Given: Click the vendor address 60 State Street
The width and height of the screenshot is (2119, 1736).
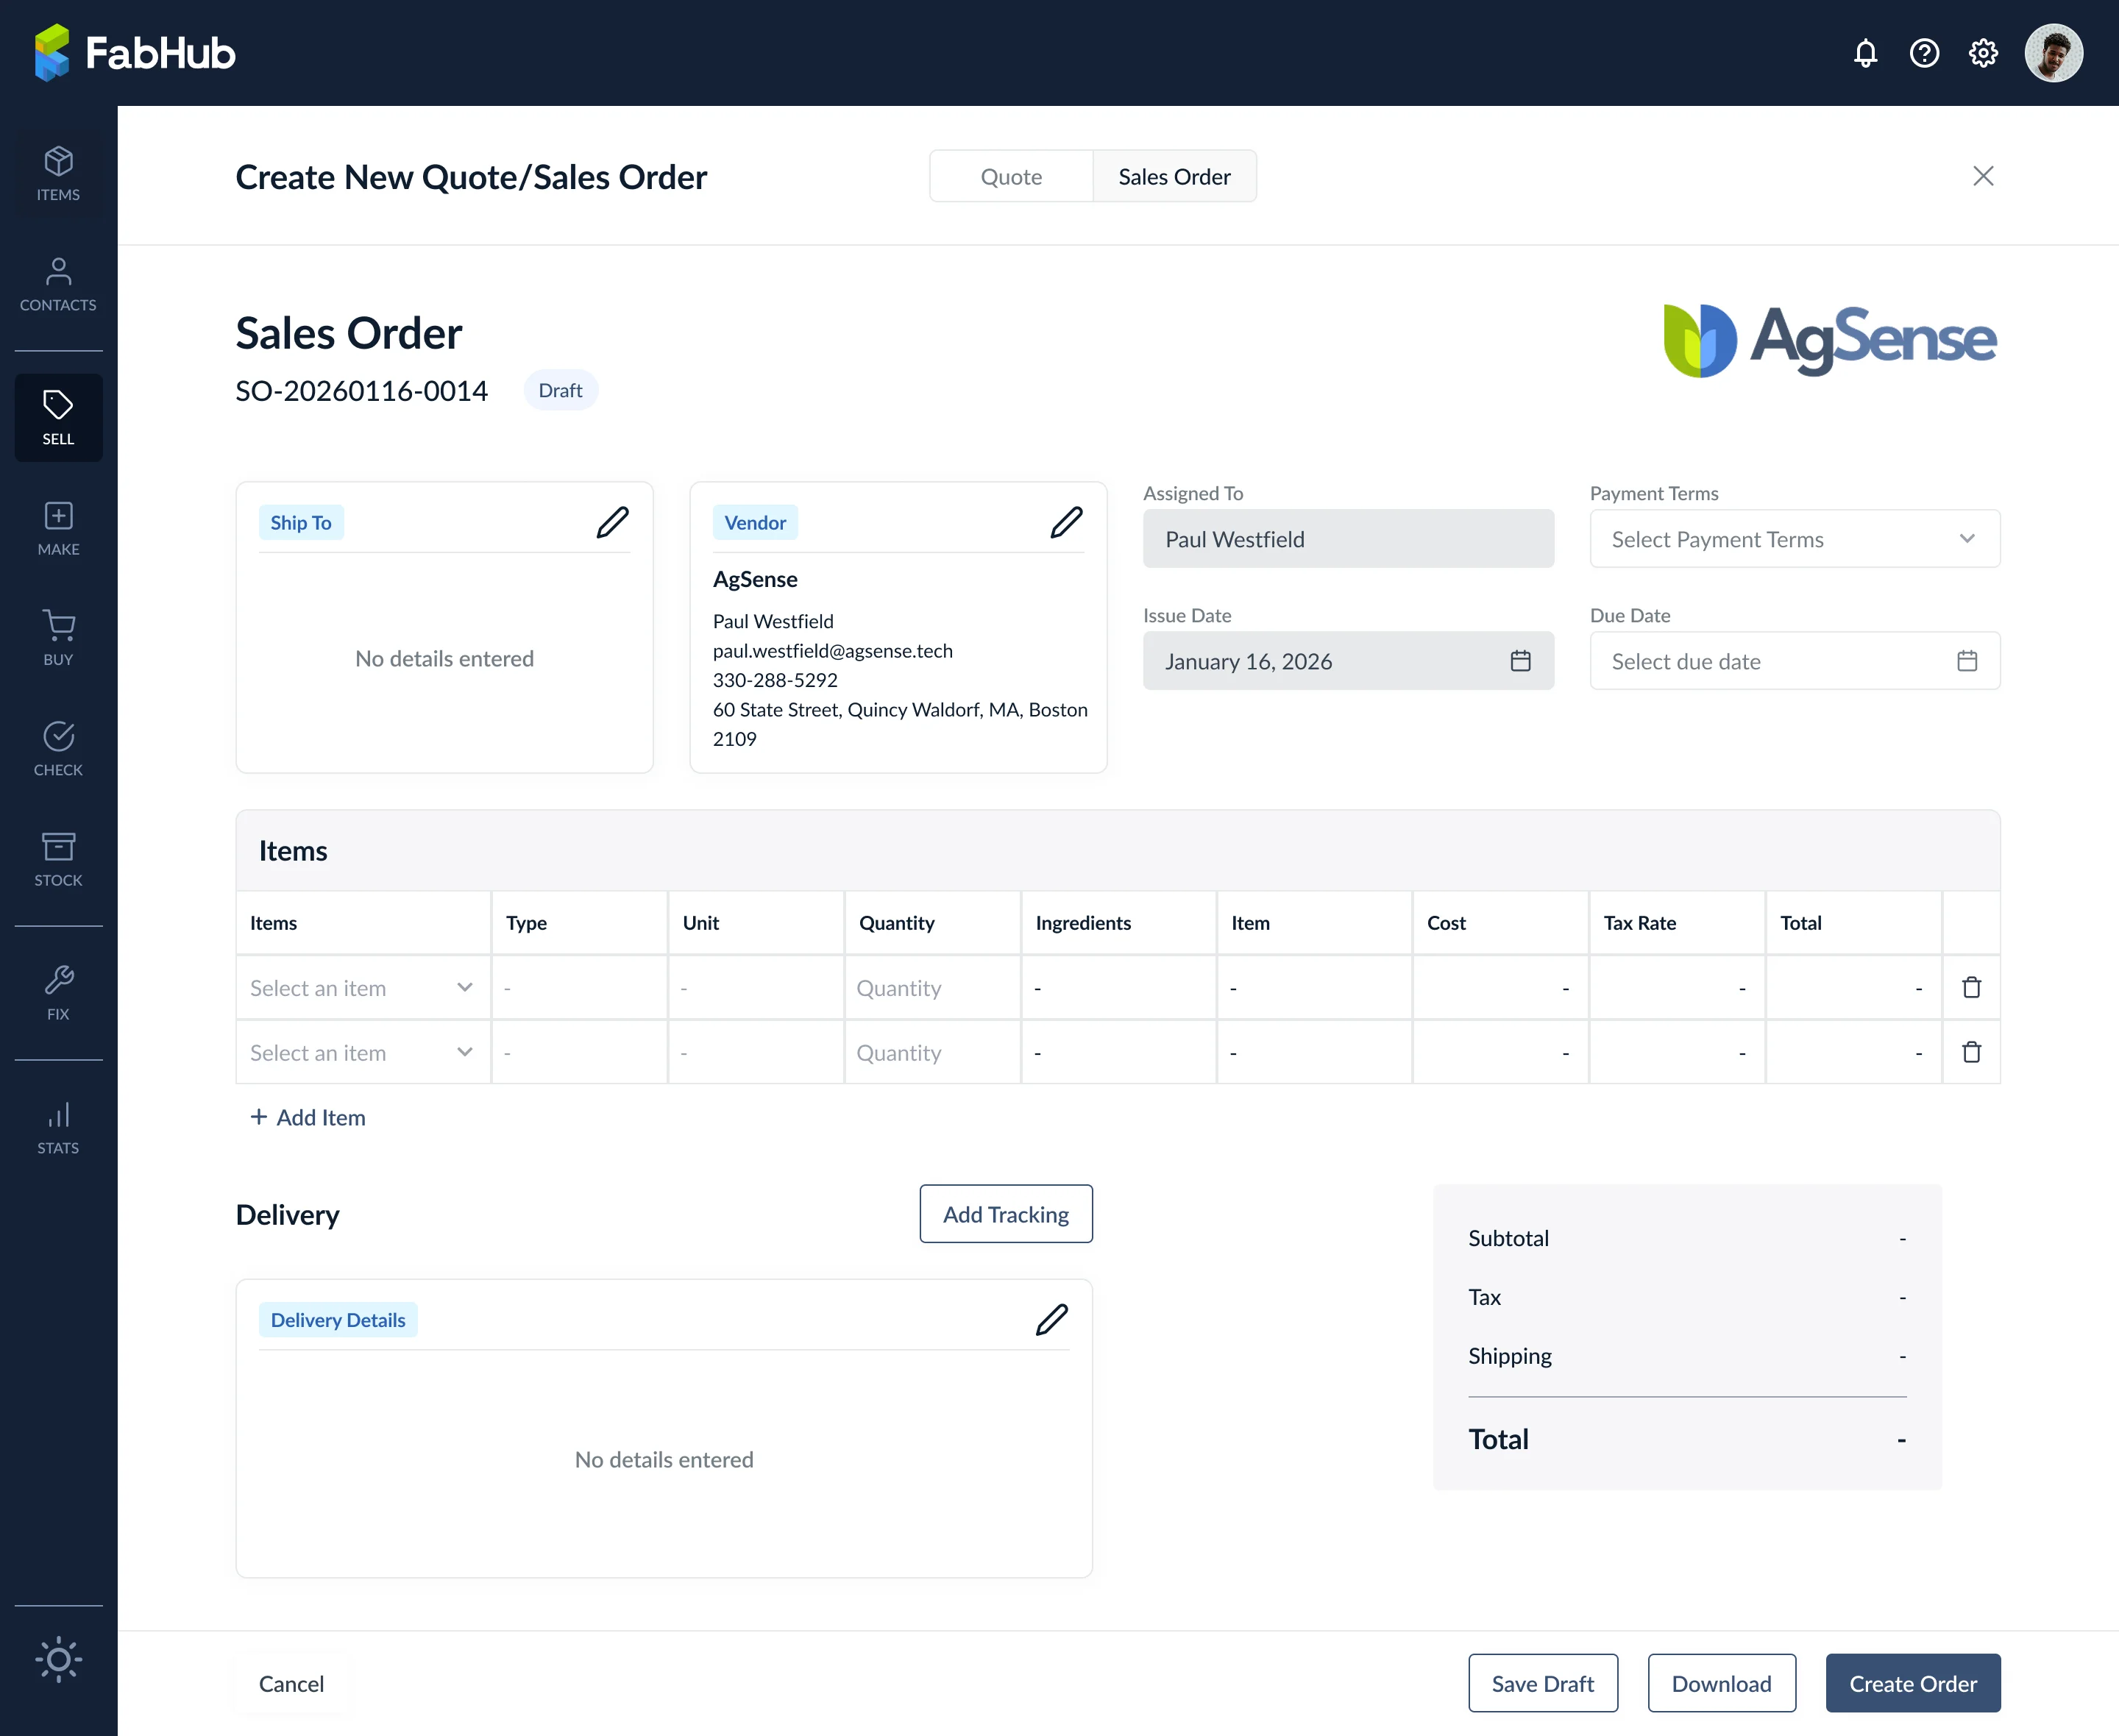Looking at the screenshot, I should pyautogui.click(x=900, y=724).
